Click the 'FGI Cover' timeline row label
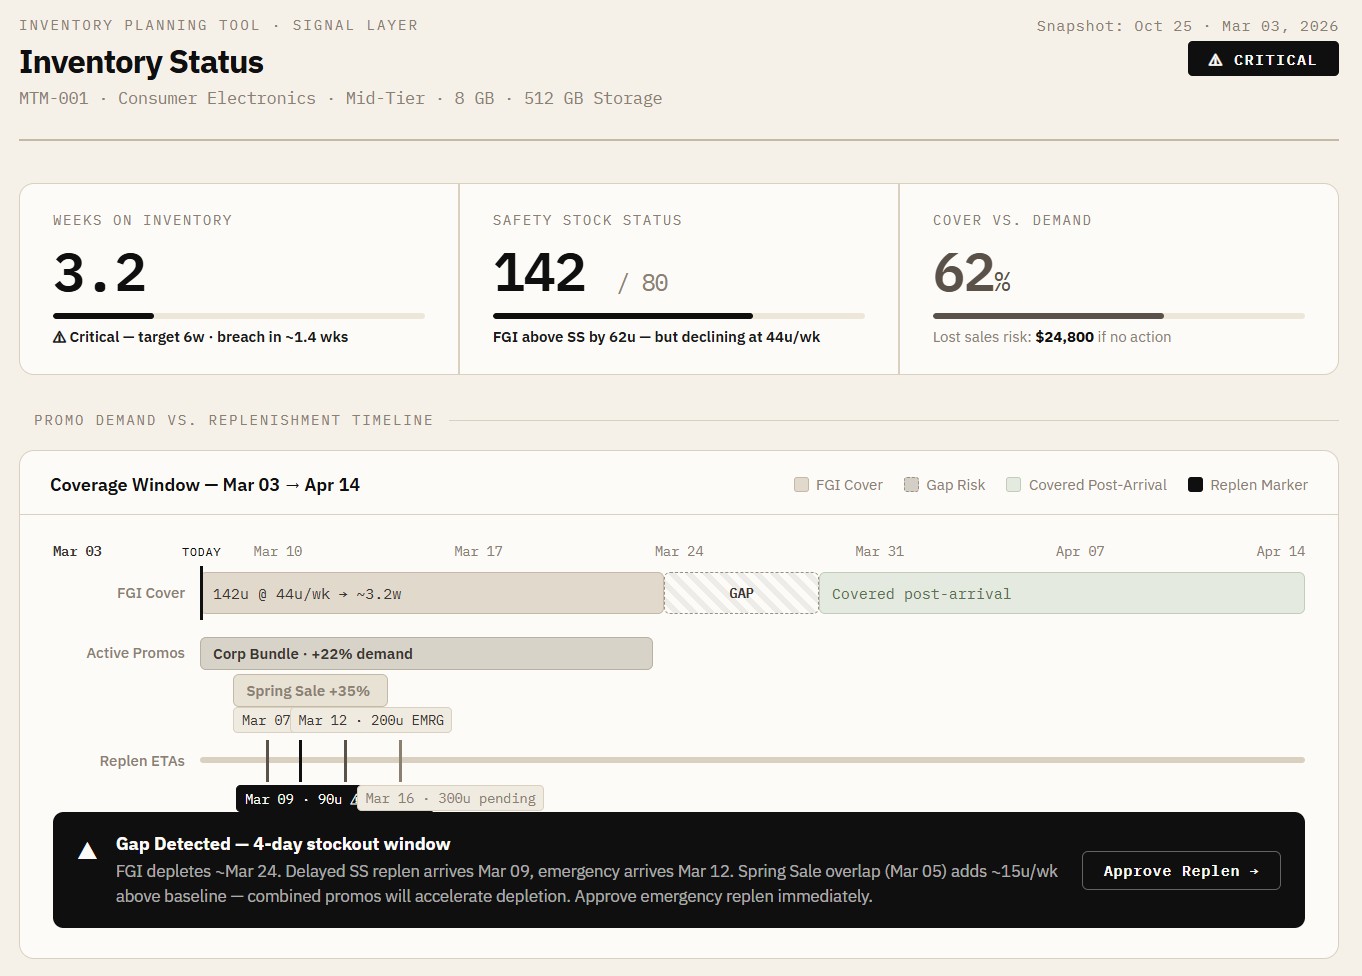The image size is (1362, 976). click(151, 593)
